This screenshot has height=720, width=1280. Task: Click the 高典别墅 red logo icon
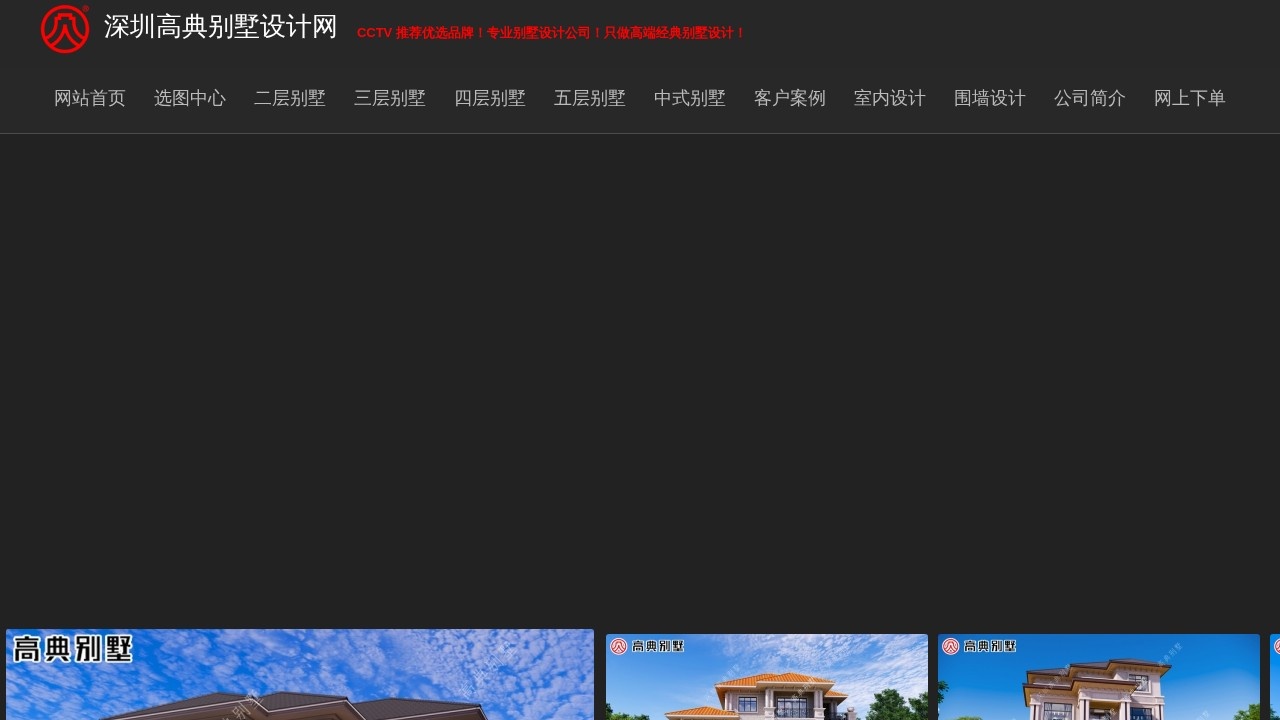(x=64, y=28)
